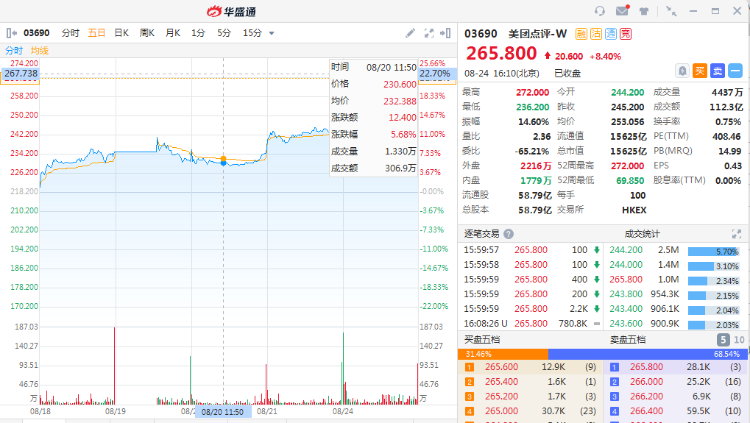750x423 pixels.
Task: Click the 15:59:57 tick trade row
Action: click(530, 250)
